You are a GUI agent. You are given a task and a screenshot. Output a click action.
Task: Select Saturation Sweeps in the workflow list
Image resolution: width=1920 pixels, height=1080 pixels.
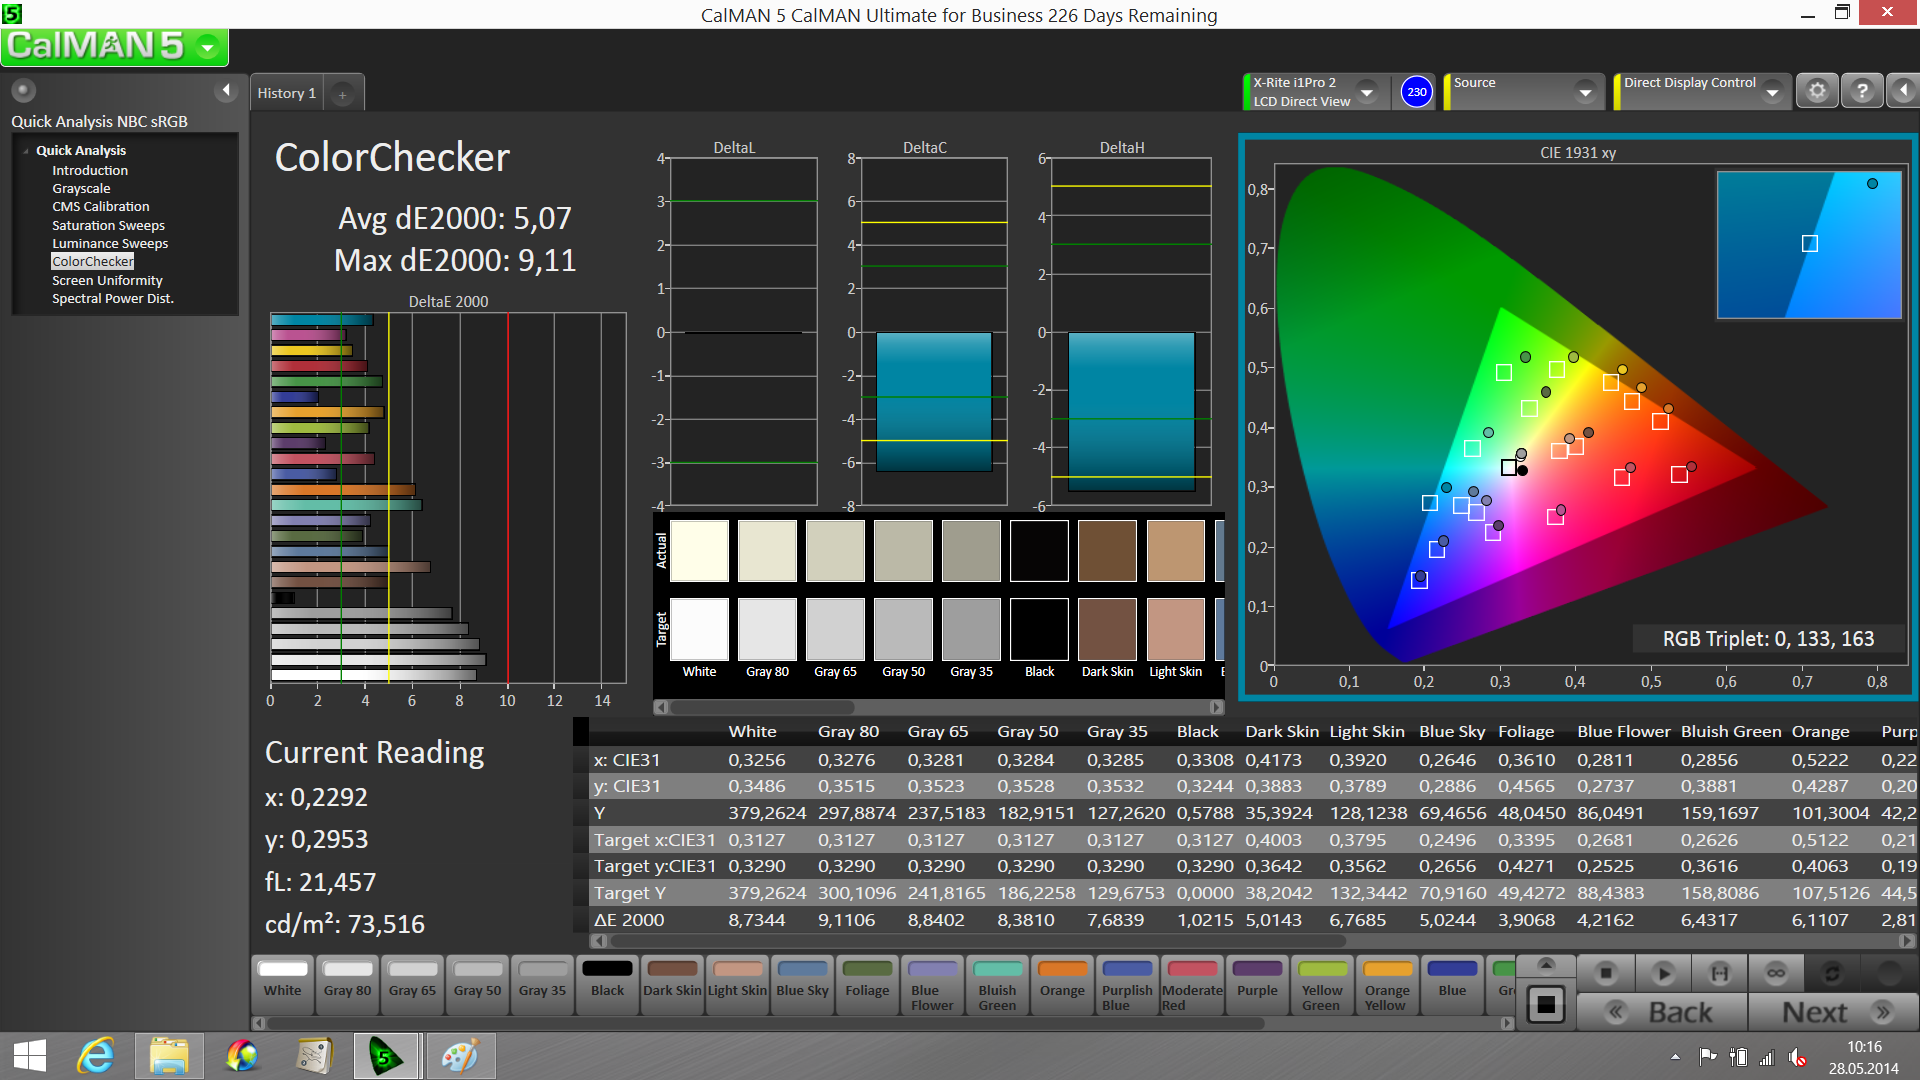tap(108, 225)
